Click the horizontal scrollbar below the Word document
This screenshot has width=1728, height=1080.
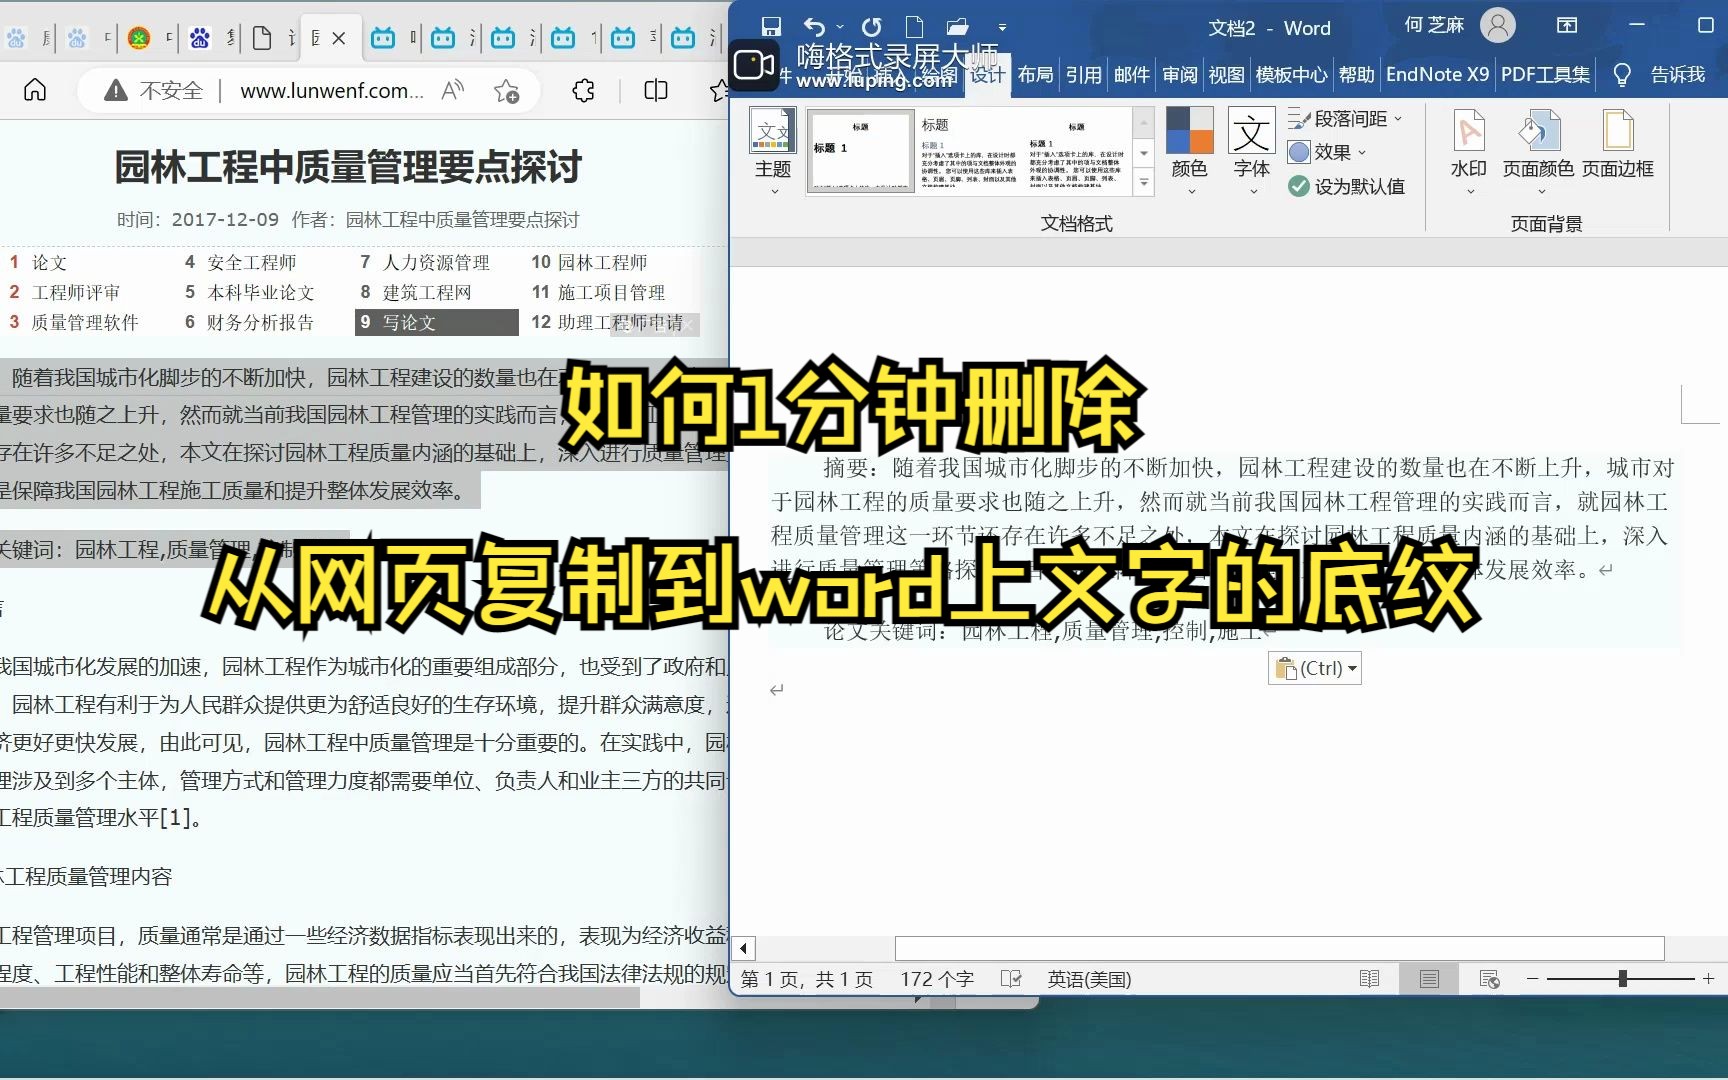1280,948
